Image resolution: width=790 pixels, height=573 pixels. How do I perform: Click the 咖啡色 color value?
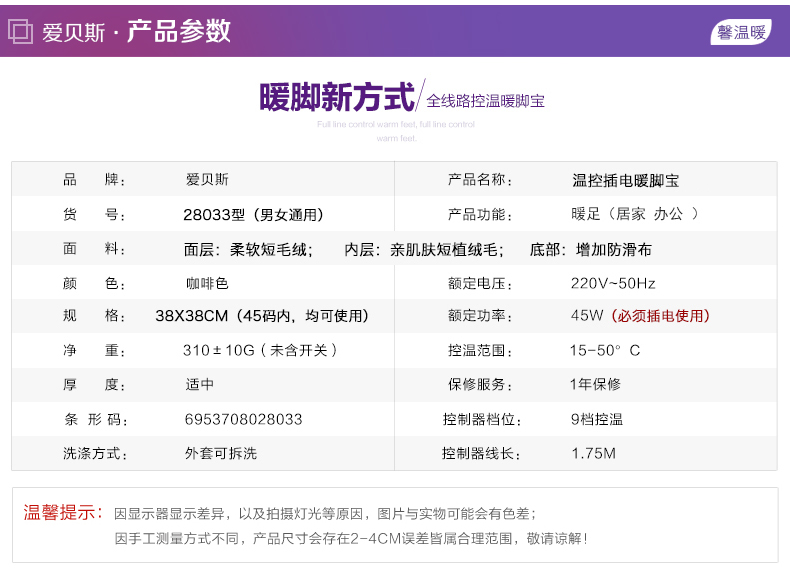click(x=207, y=283)
